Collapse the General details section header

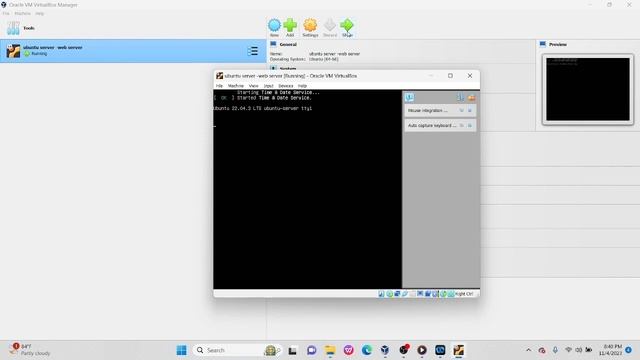288,44
